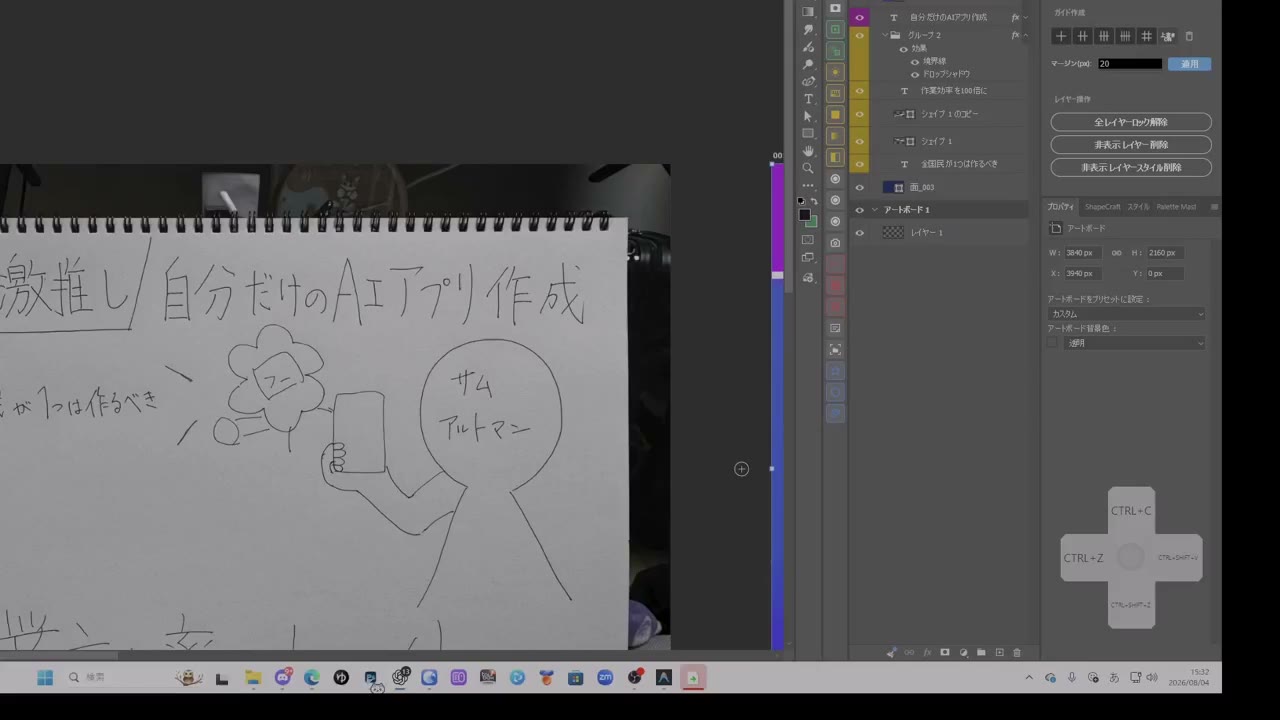Click the link icon between W and H
This screenshot has height=720, width=1280.
[1117, 253]
